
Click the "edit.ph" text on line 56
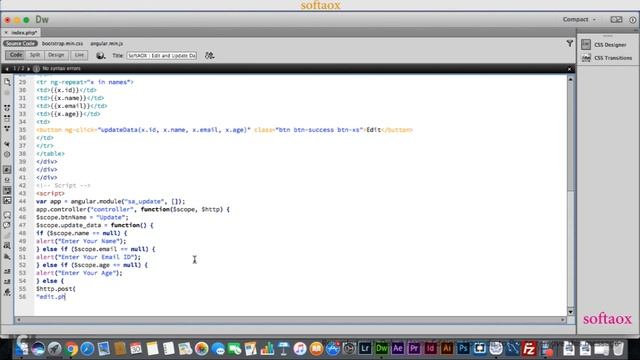click(51, 297)
